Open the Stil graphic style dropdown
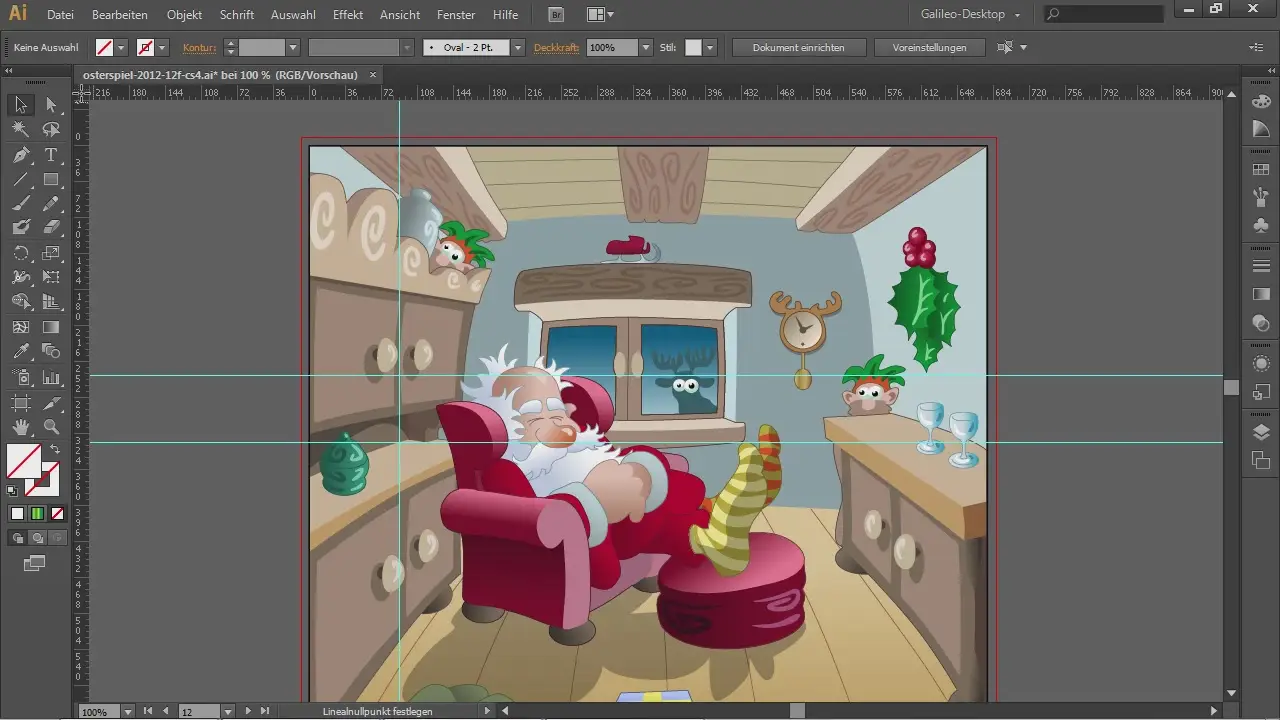Screen dimensions: 1280x720 click(709, 47)
